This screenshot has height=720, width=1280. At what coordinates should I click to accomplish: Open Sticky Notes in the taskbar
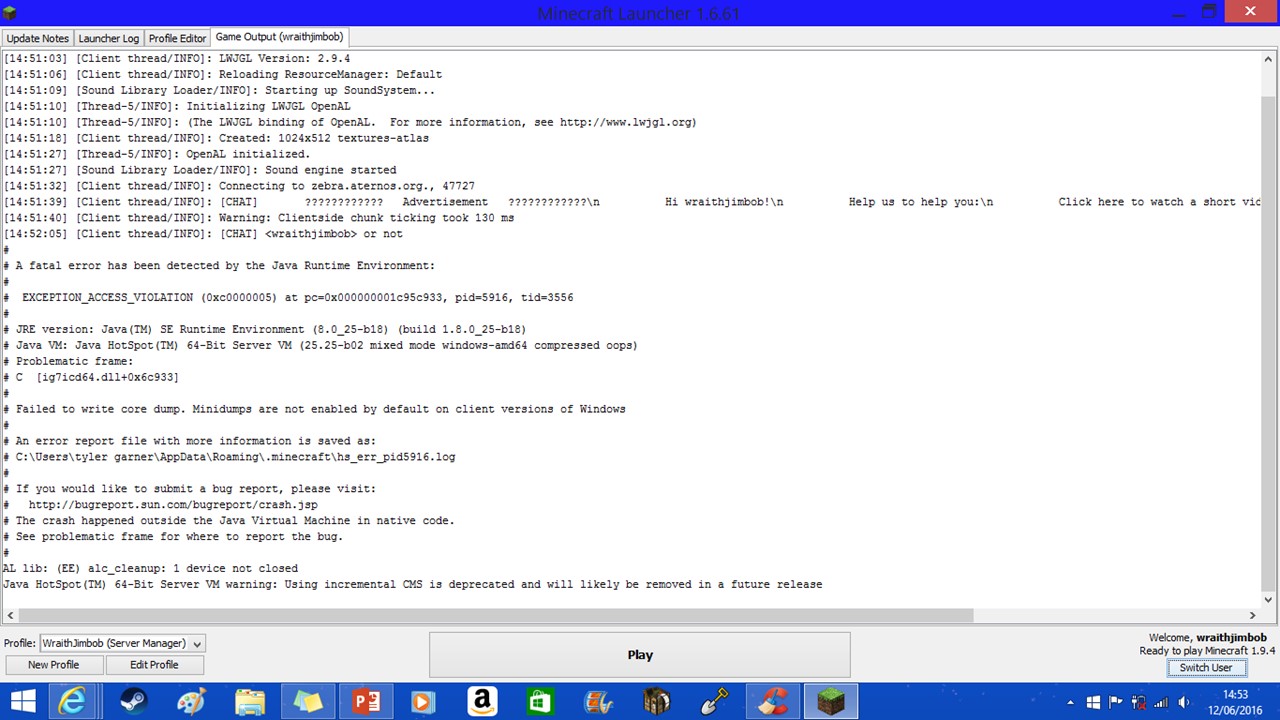[x=308, y=701]
